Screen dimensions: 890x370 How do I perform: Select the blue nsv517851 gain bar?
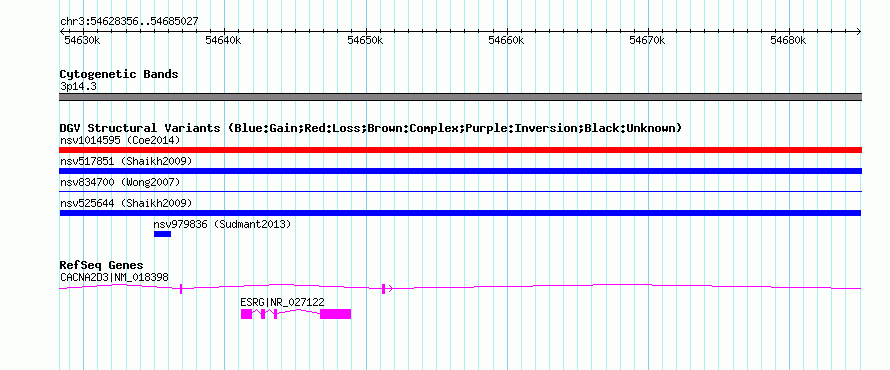(460, 171)
